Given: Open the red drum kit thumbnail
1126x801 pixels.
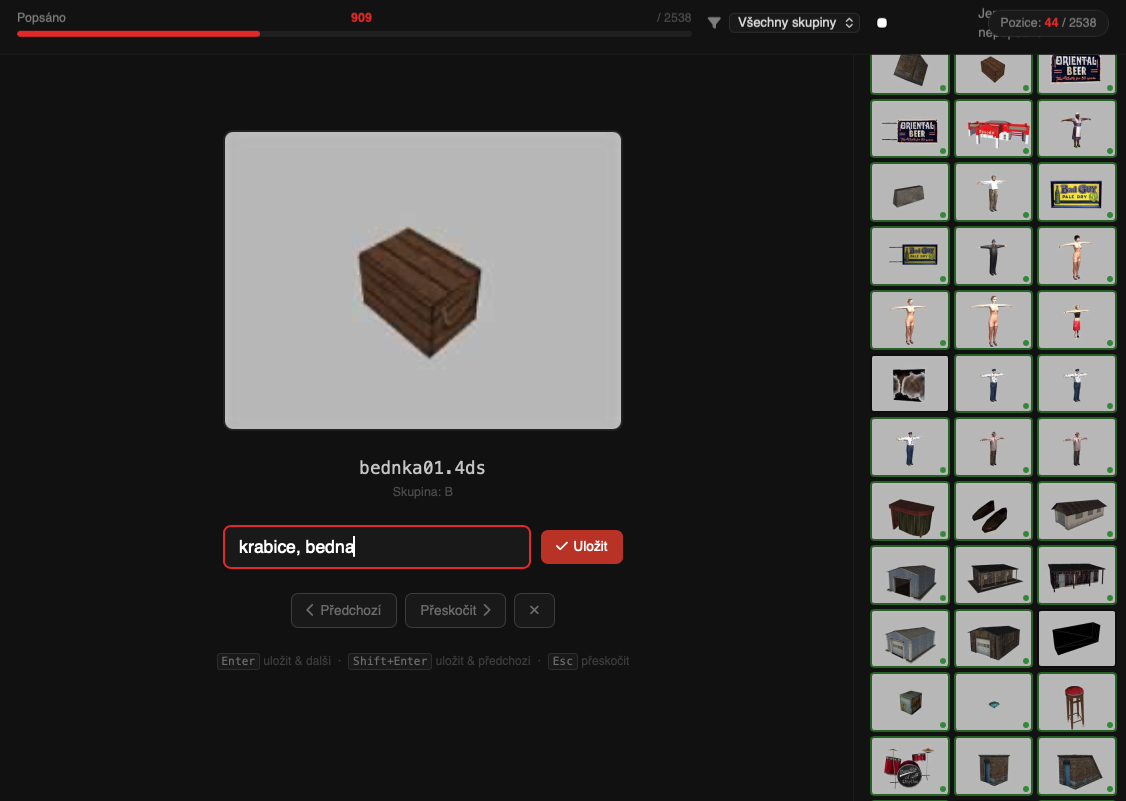Looking at the screenshot, I should [x=910, y=766].
